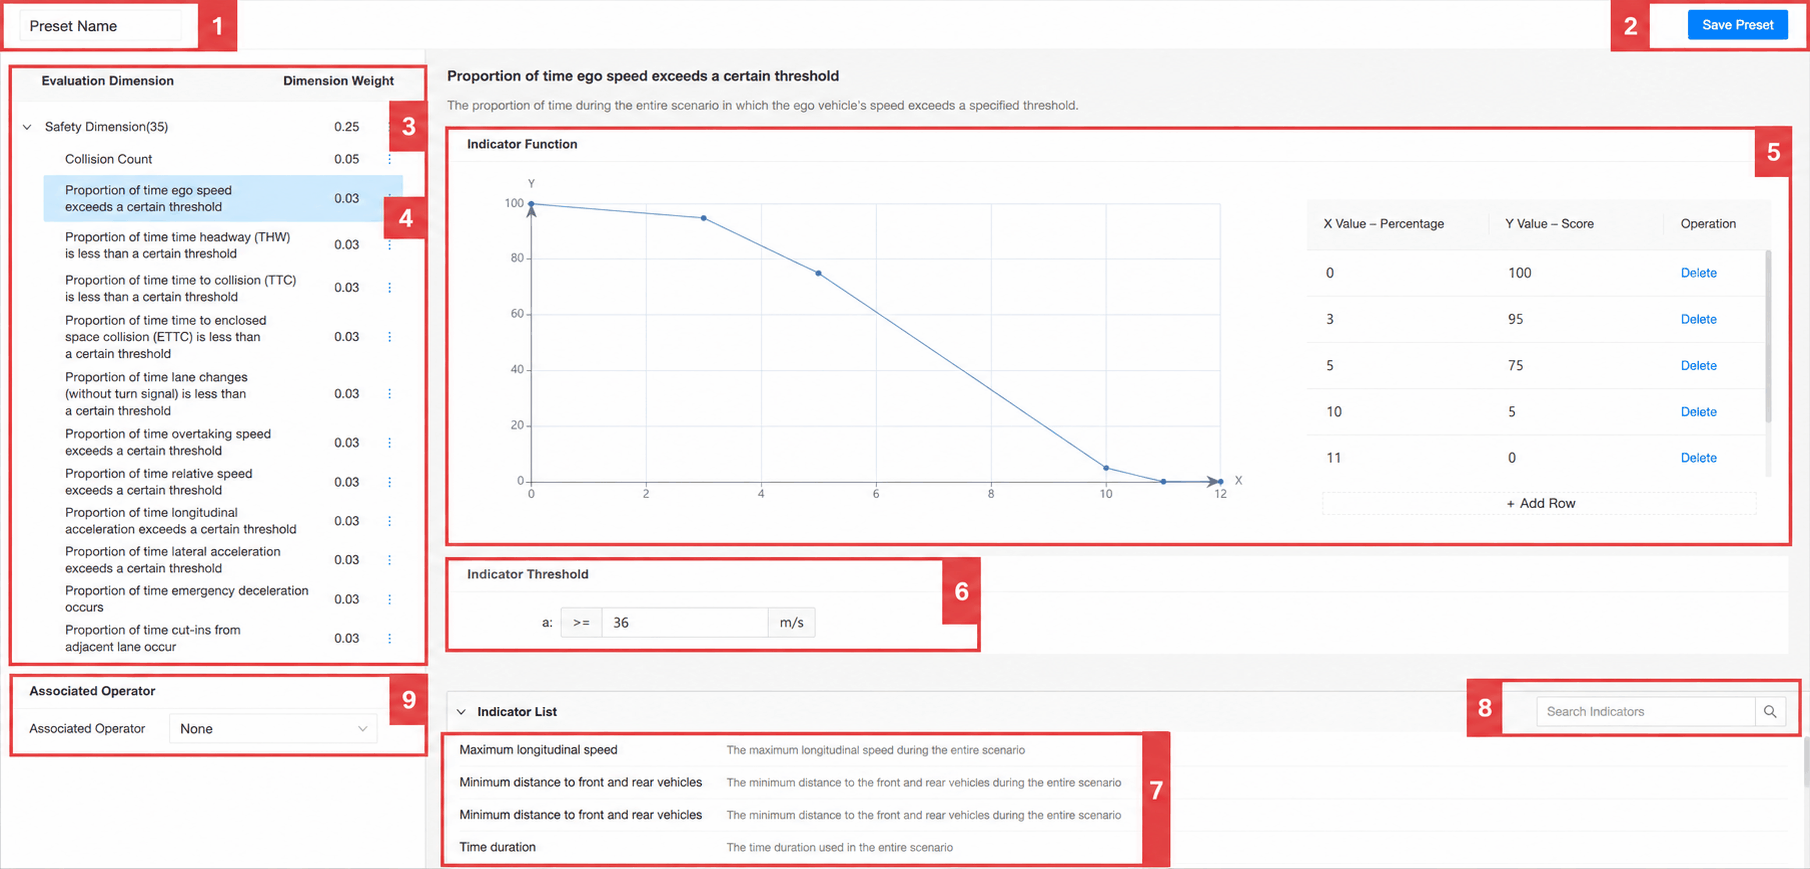Screen dimensions: 1810x869
Task: Open more options for lateral acceleration row
Action: (390, 560)
